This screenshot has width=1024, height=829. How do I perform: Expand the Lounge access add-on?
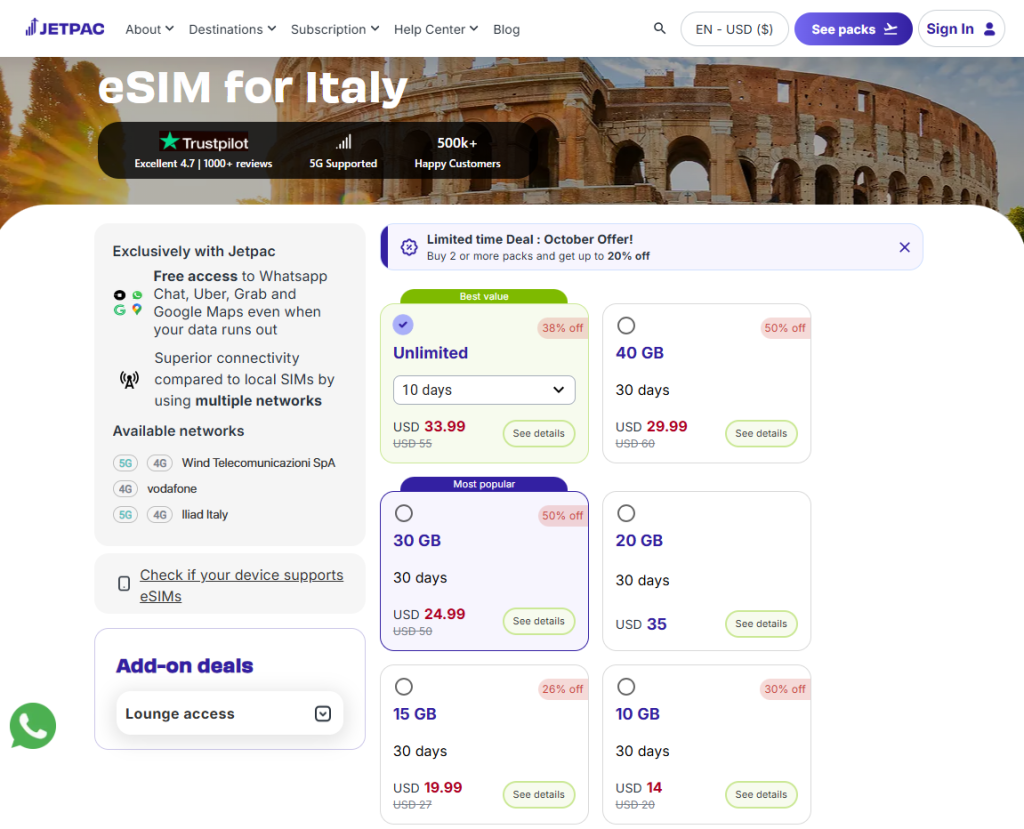point(322,714)
